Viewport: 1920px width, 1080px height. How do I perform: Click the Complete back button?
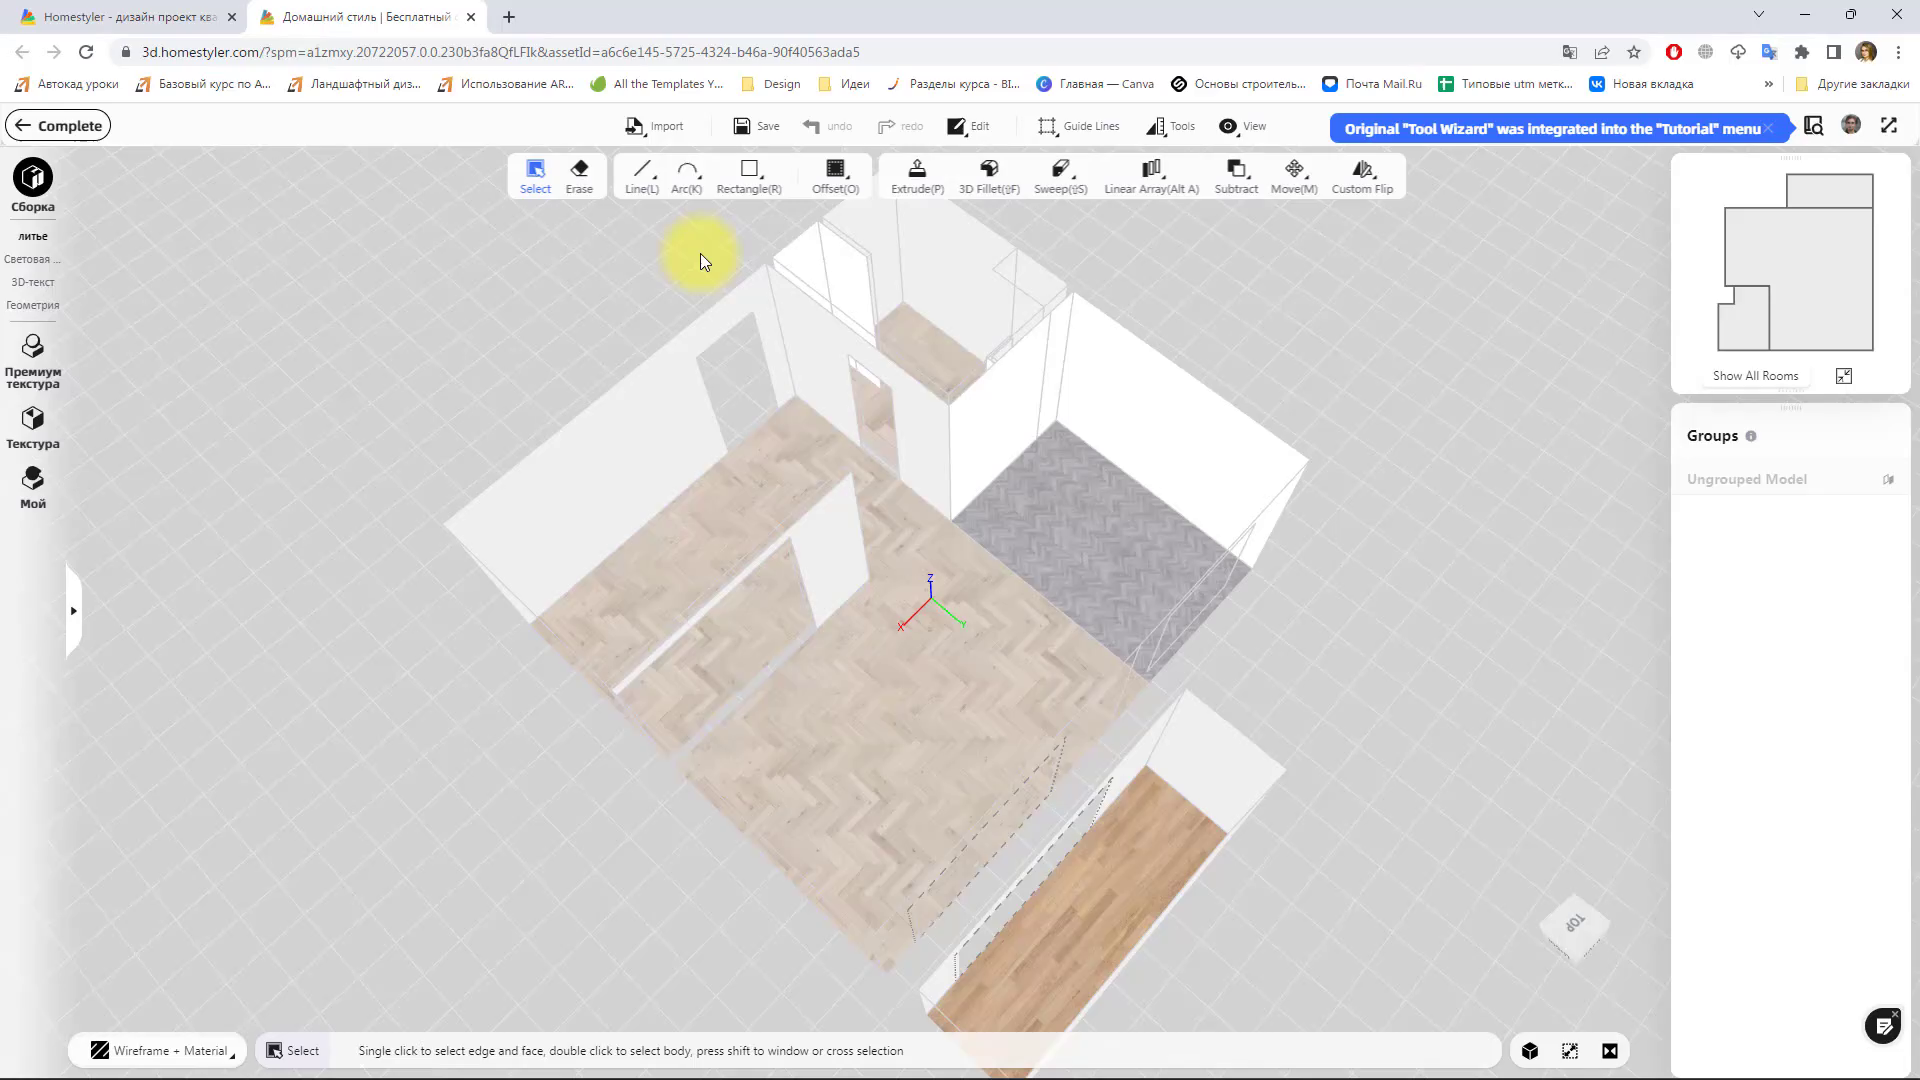click(58, 126)
